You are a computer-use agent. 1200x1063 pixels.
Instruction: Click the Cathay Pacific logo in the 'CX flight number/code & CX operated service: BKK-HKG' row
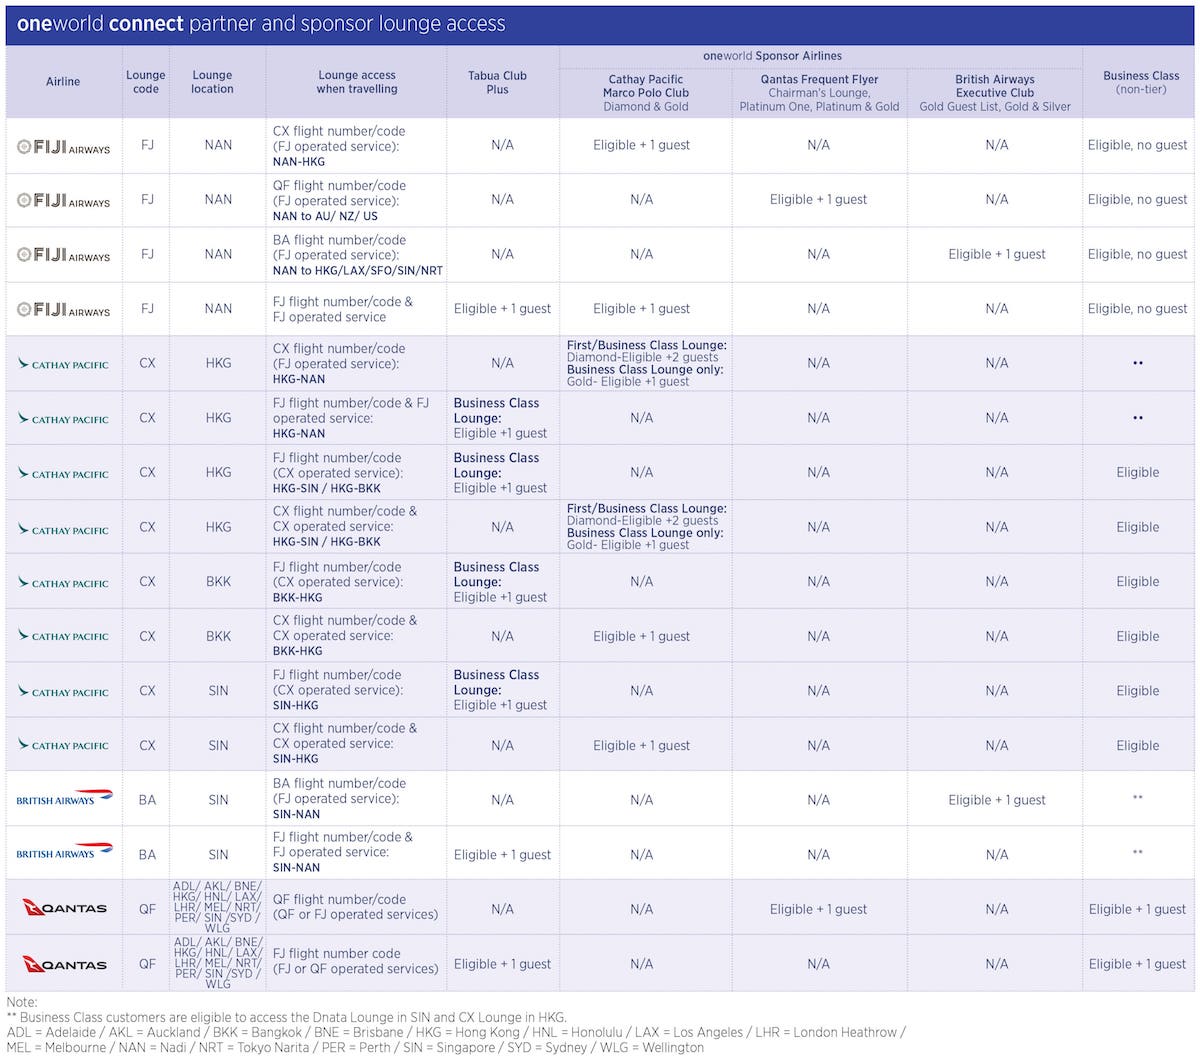coord(63,636)
